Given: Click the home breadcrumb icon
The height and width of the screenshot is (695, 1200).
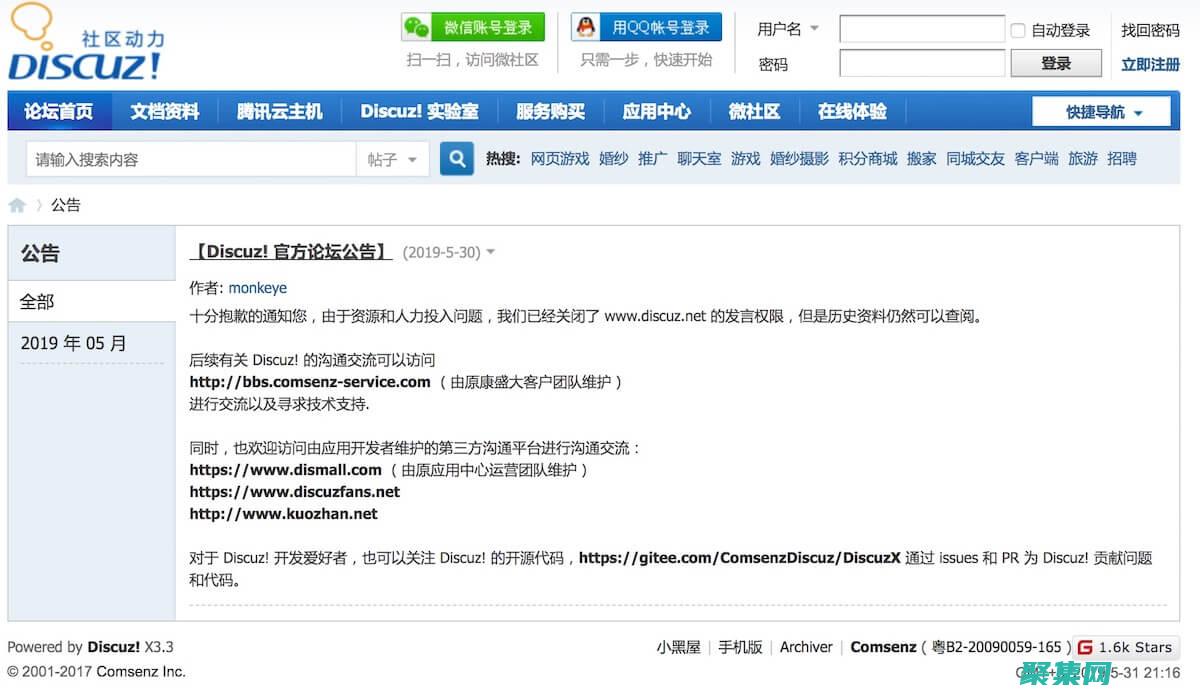Looking at the screenshot, I should pyautogui.click(x=17, y=204).
